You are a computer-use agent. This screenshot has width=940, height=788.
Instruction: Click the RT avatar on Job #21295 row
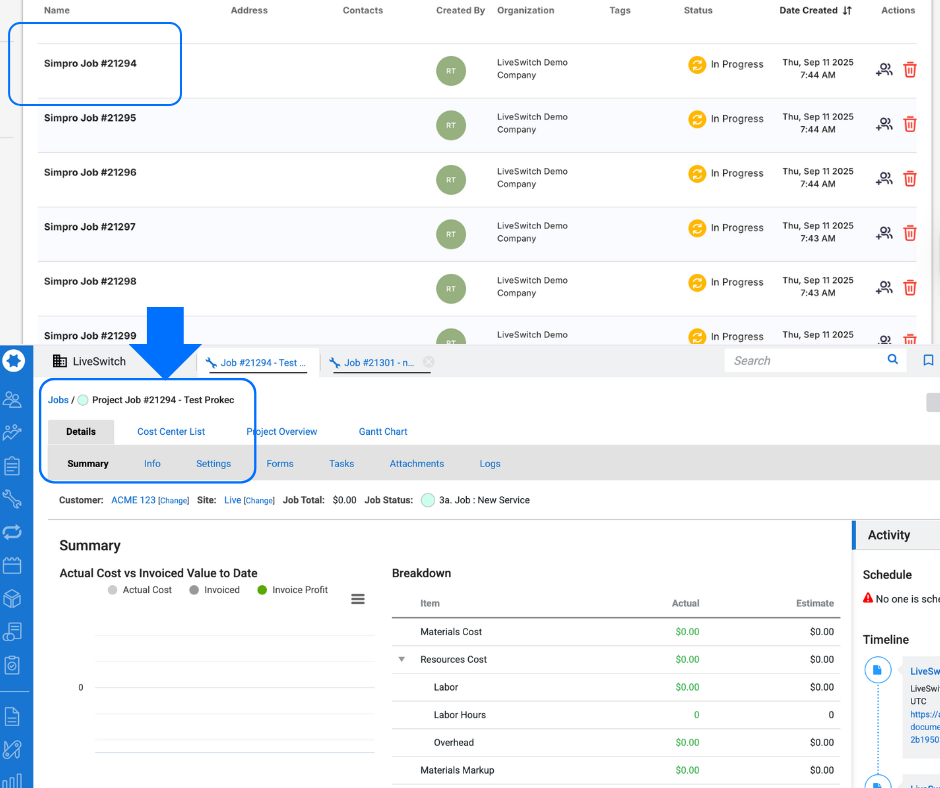(x=451, y=125)
